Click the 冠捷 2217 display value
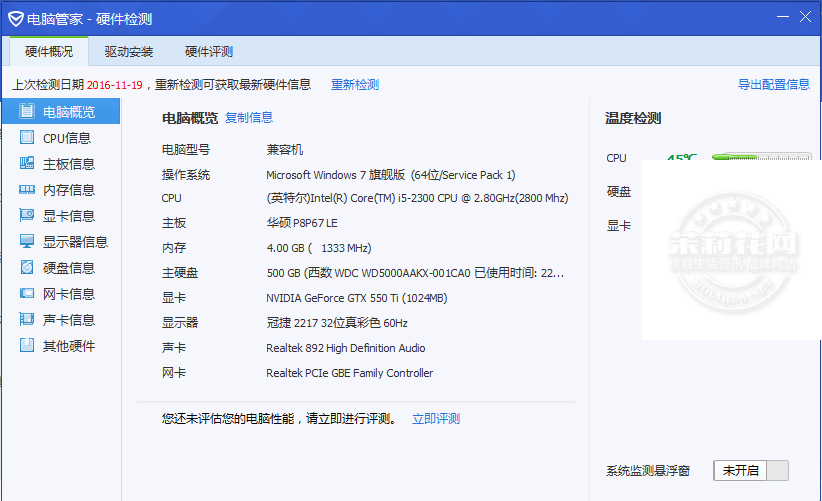 [x=337, y=323]
